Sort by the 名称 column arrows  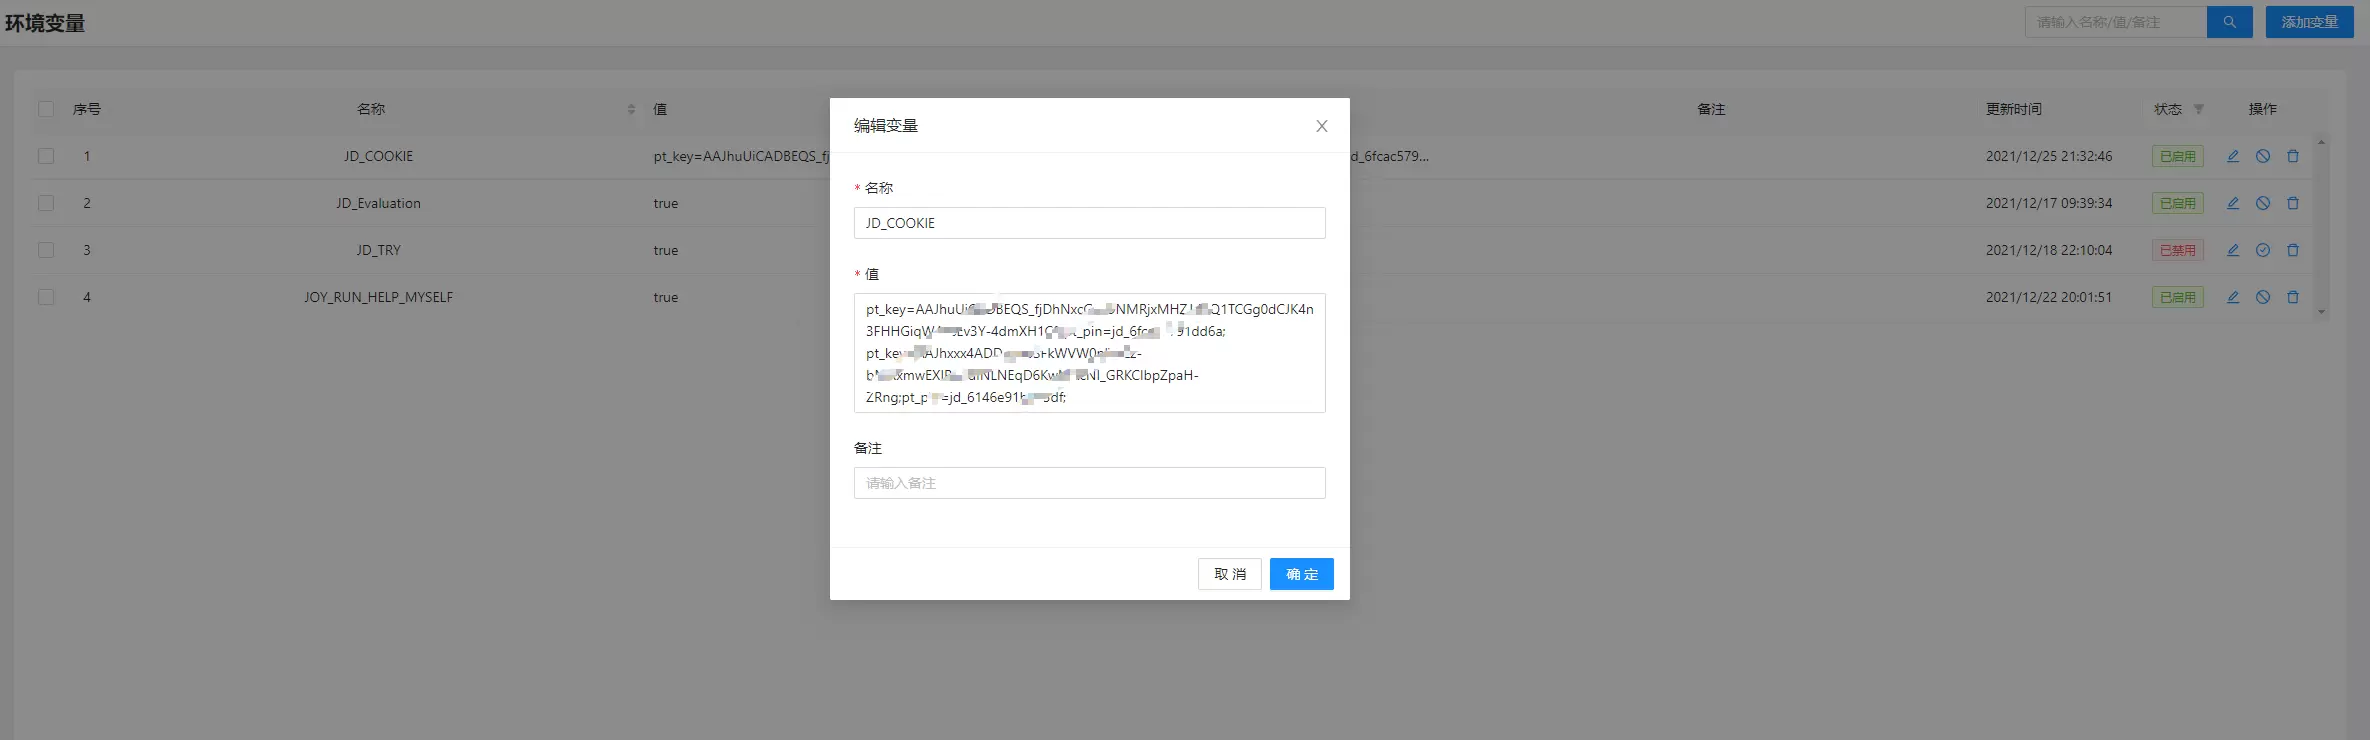click(631, 109)
